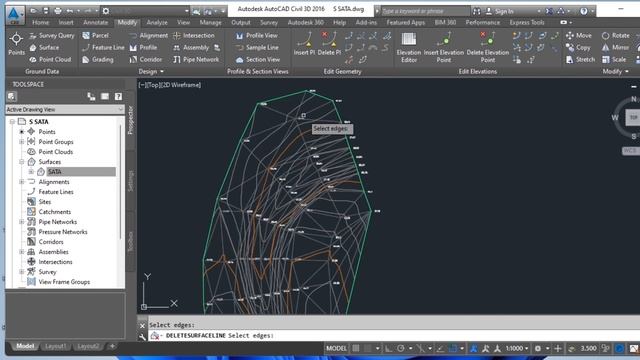The image size is (640, 360).
Task: Click the DELETESURFACELINE command line input
Action: coord(394,336)
